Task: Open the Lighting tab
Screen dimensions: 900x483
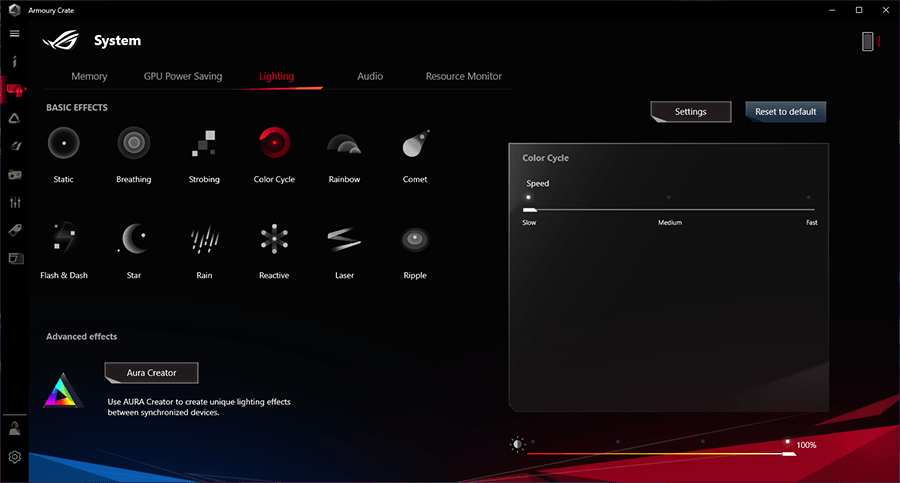Action: tap(277, 76)
